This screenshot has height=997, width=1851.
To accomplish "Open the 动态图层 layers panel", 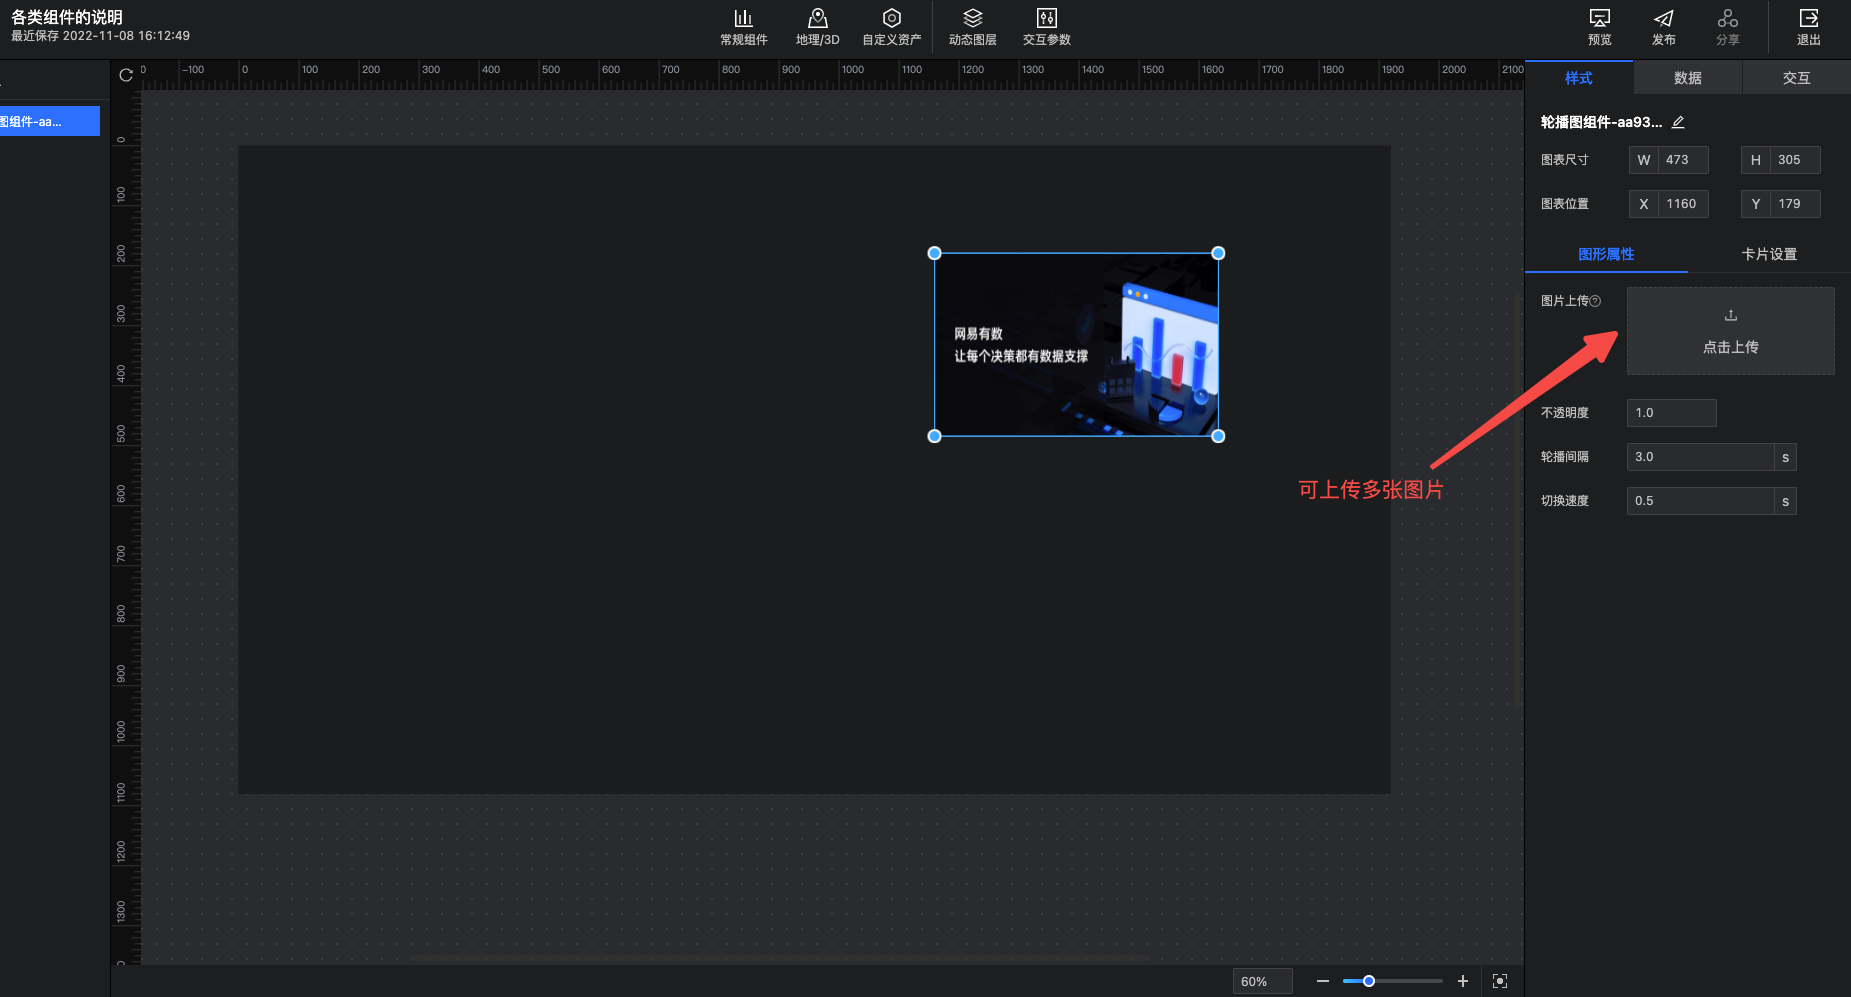I will pyautogui.click(x=972, y=27).
